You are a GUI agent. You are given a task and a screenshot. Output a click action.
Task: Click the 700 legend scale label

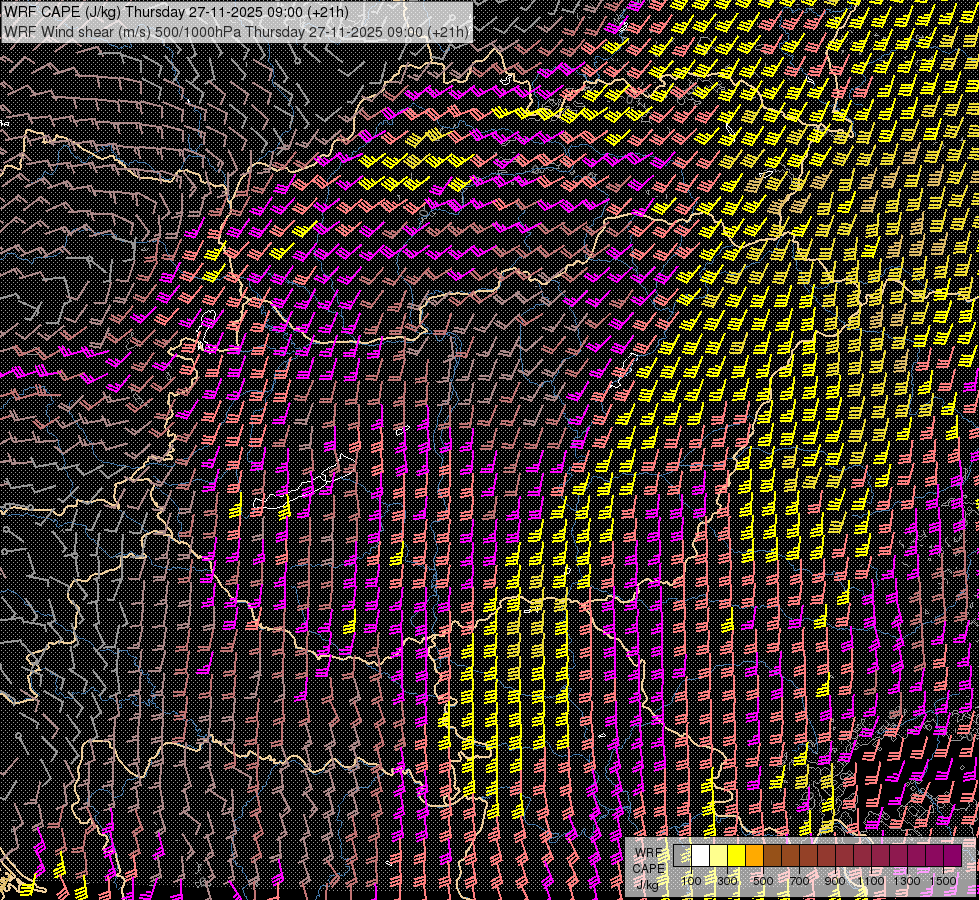tap(799, 881)
